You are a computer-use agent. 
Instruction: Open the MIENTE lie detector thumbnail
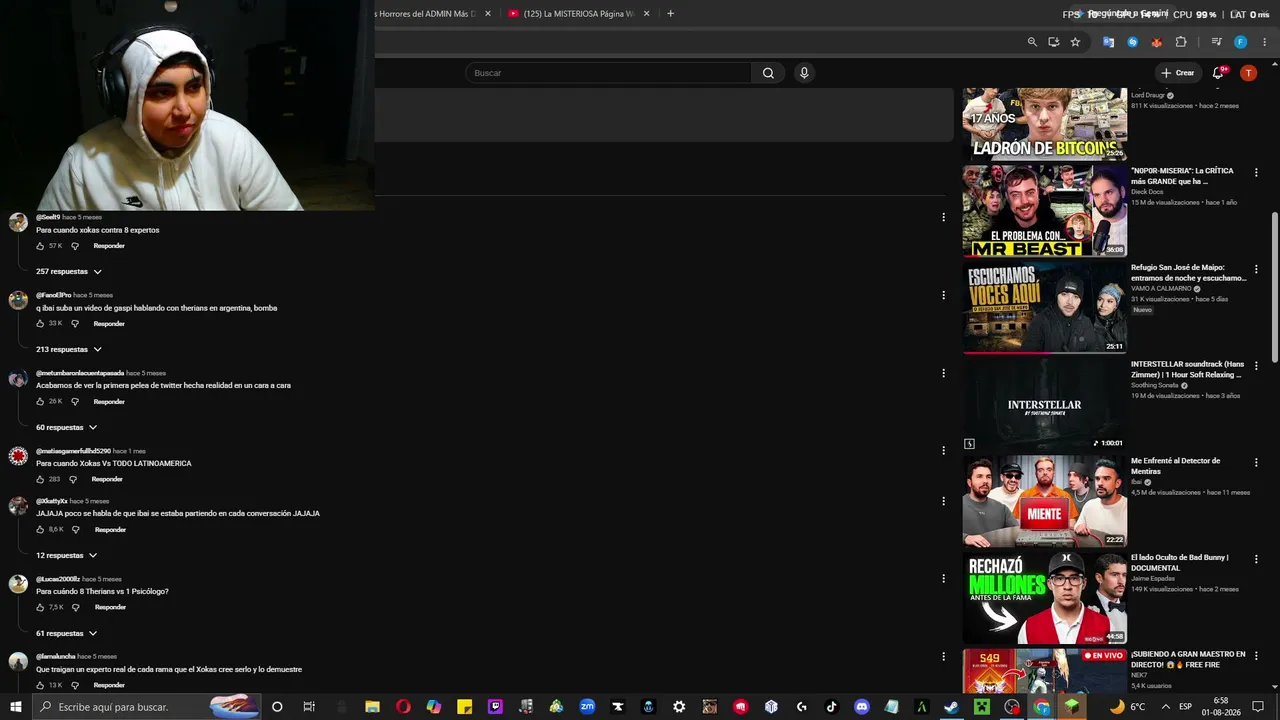1044,501
